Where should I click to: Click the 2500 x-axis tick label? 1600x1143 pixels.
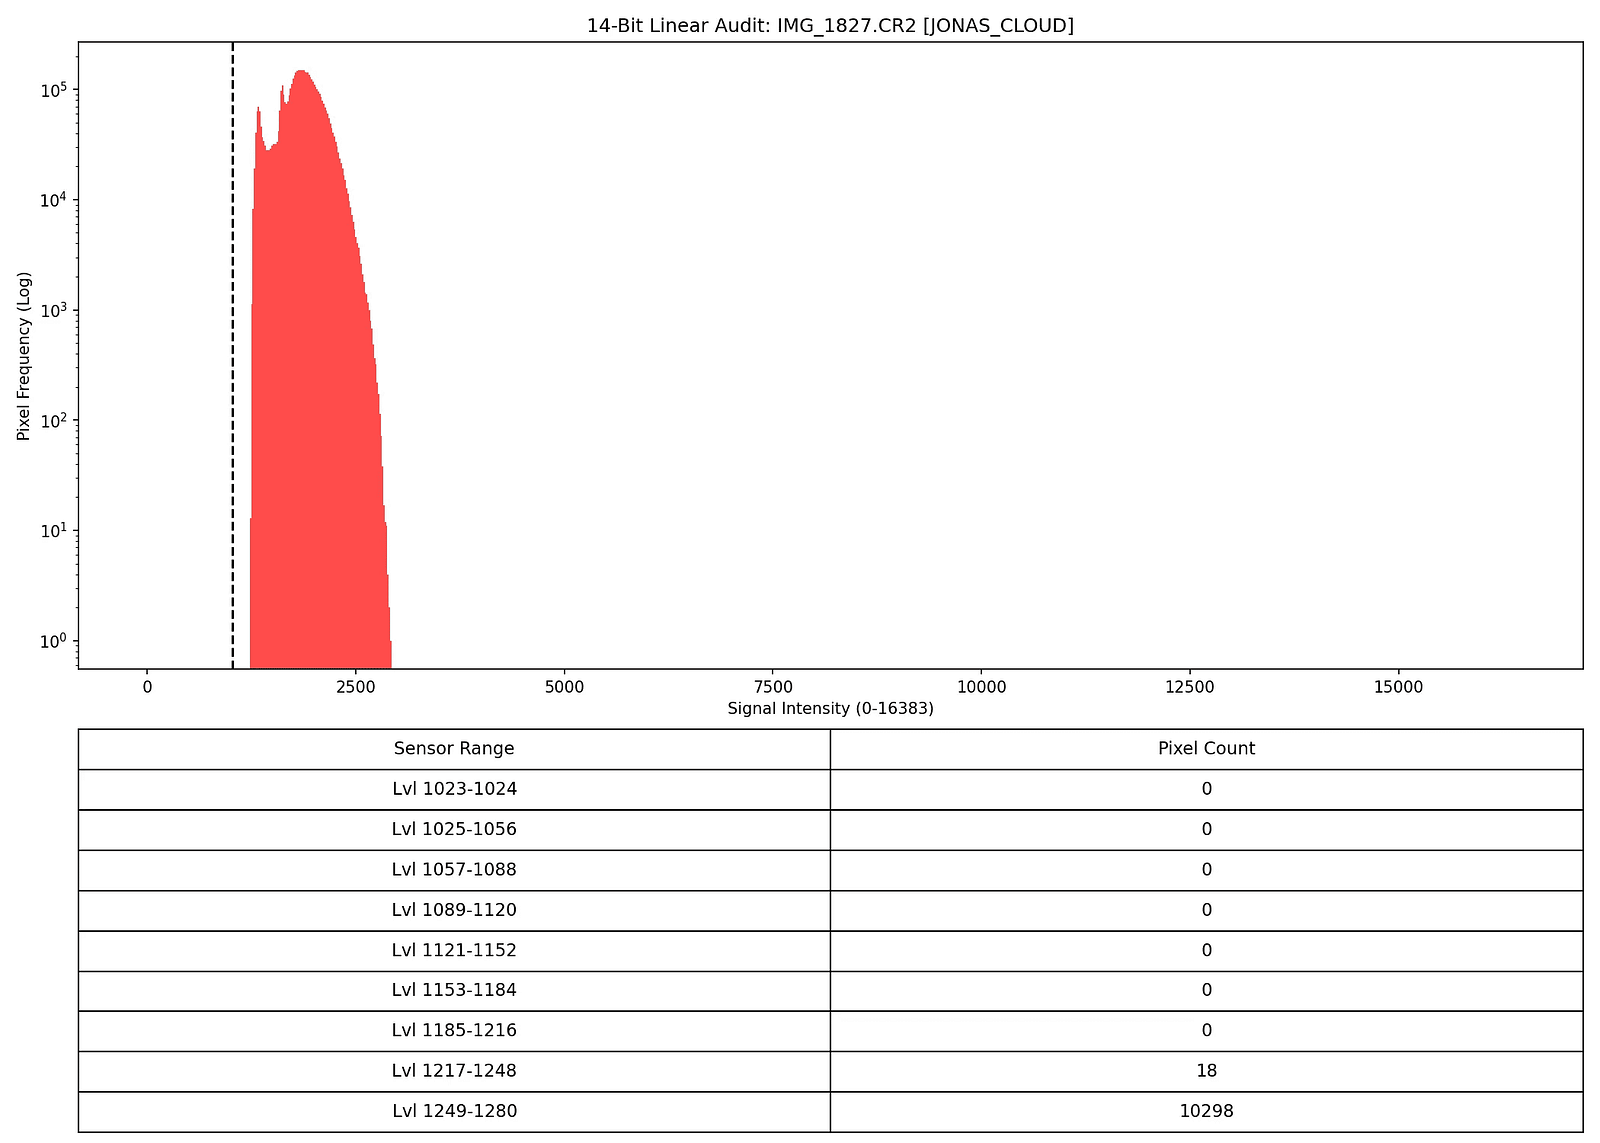(356, 687)
